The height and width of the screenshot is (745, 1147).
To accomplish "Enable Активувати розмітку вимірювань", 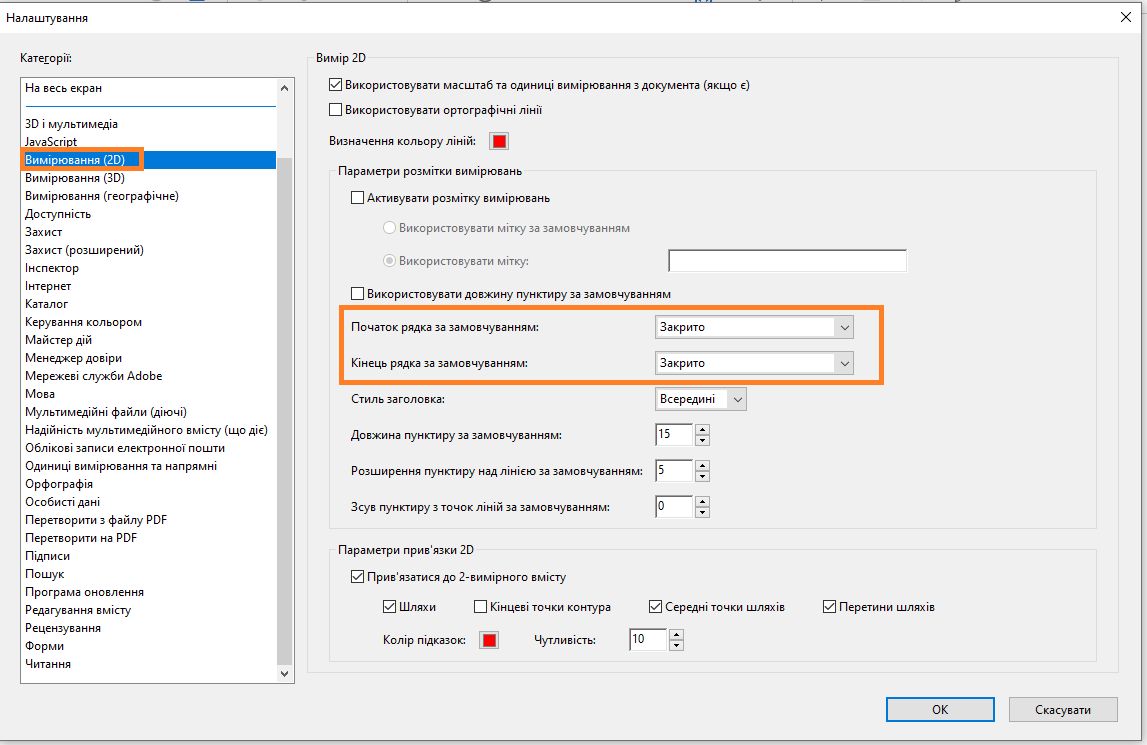I will (356, 198).
